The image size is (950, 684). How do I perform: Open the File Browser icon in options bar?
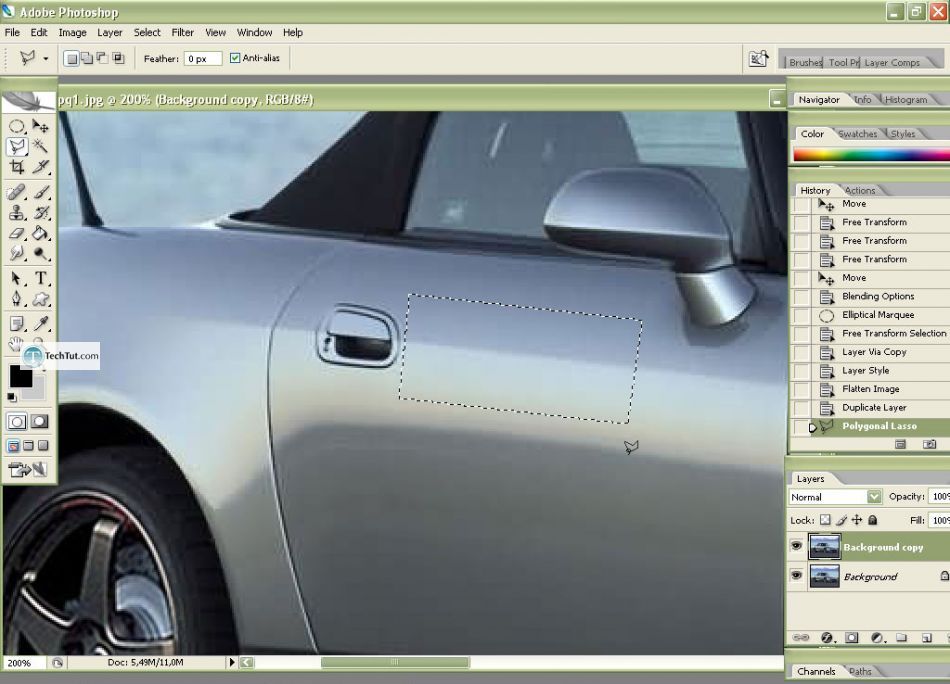coord(759,59)
